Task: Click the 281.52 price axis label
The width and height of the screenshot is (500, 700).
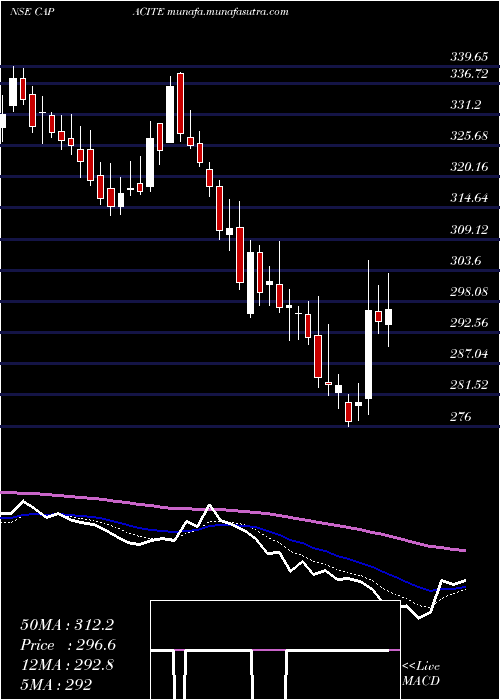Action: pos(470,385)
